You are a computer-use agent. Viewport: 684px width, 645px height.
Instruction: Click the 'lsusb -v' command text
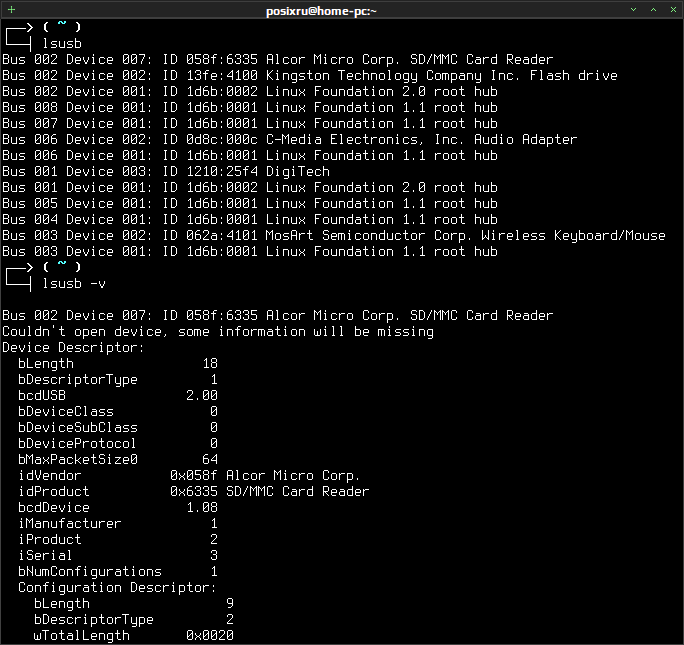coord(74,284)
